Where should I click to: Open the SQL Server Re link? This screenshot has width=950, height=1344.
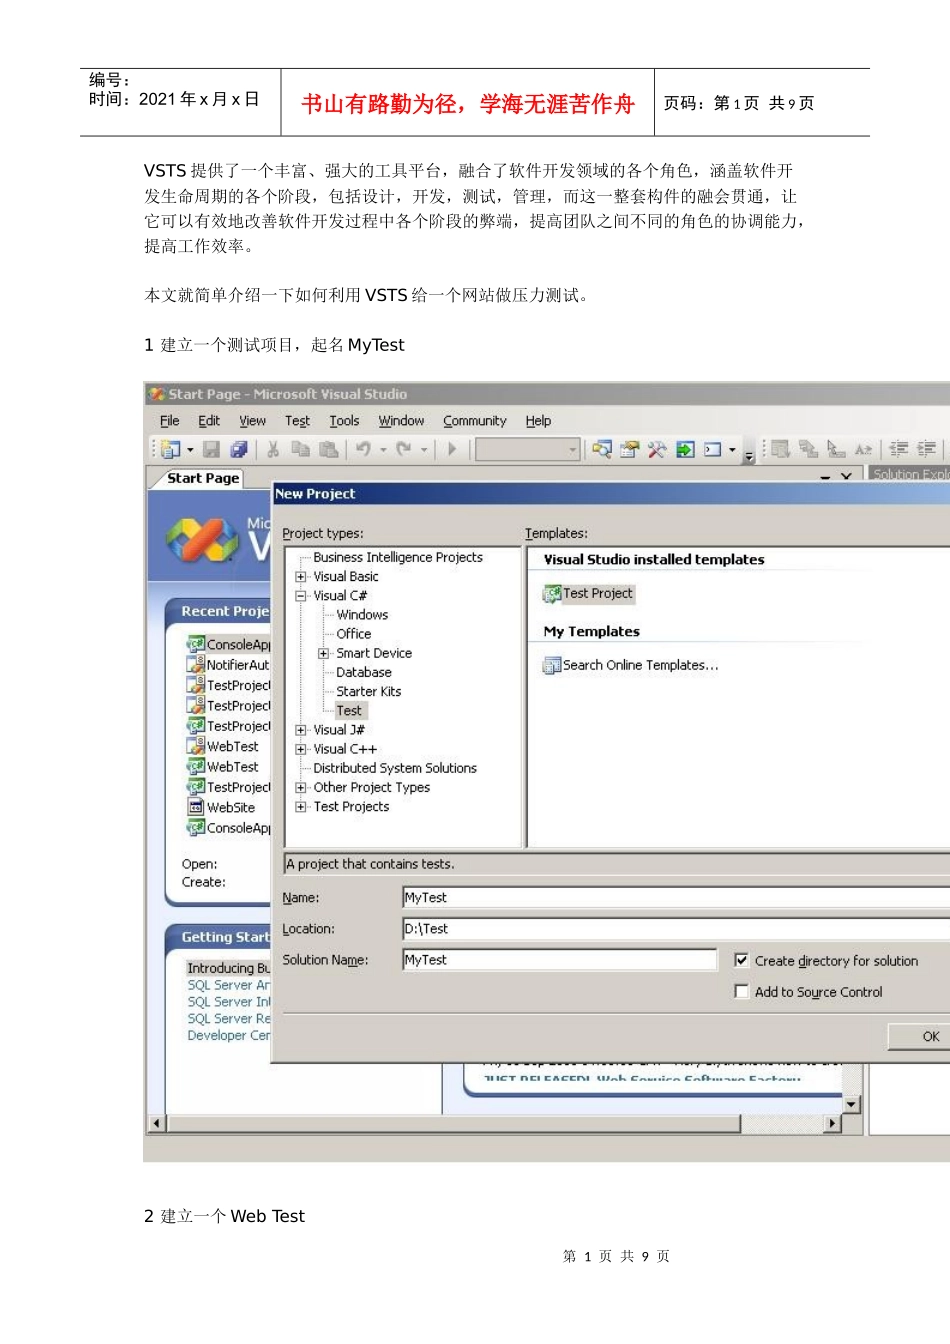[229, 1019]
